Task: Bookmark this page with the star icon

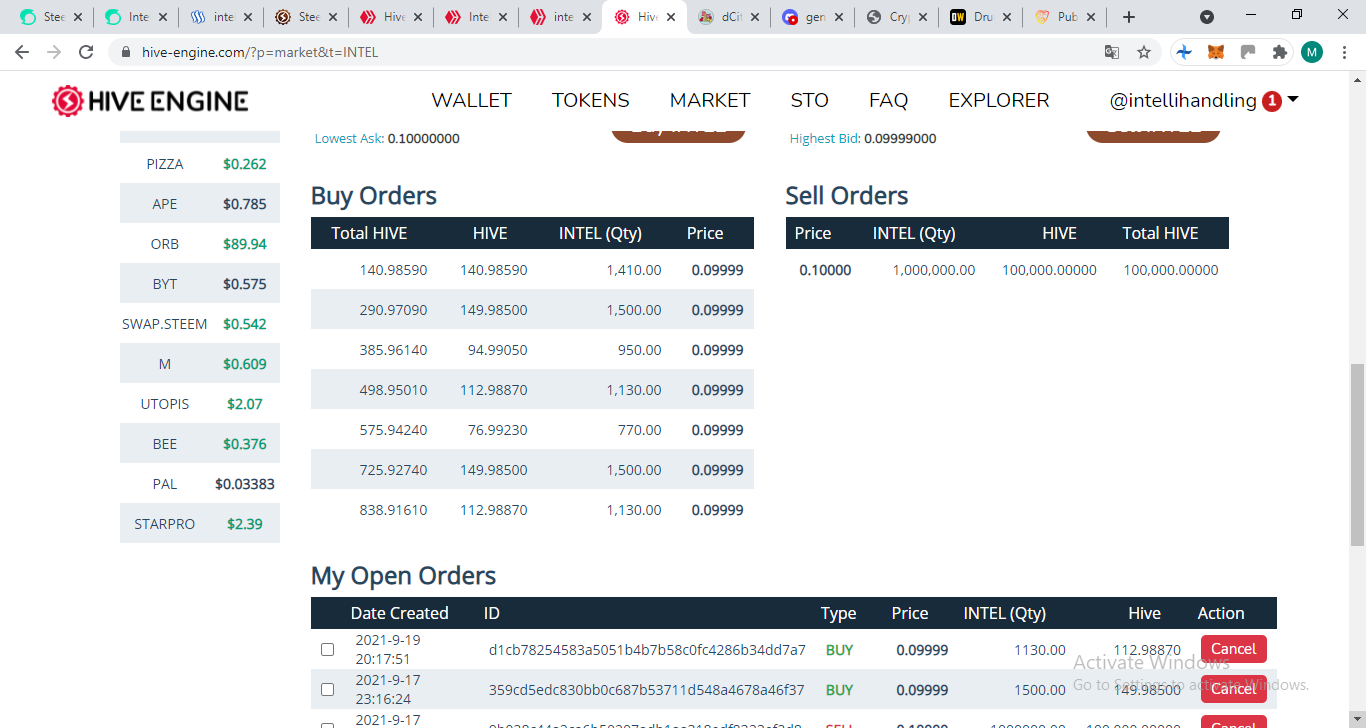Action: (1144, 52)
